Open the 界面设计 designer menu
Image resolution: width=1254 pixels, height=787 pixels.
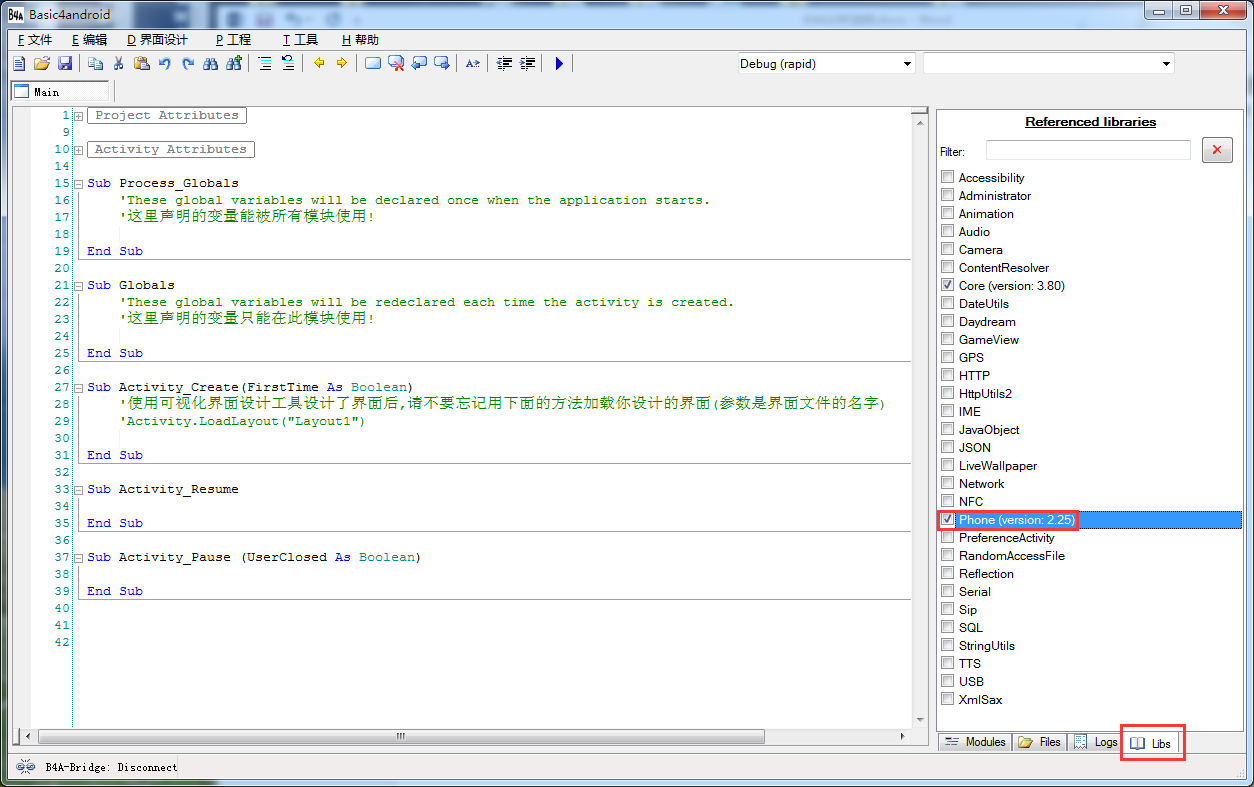[x=157, y=40]
